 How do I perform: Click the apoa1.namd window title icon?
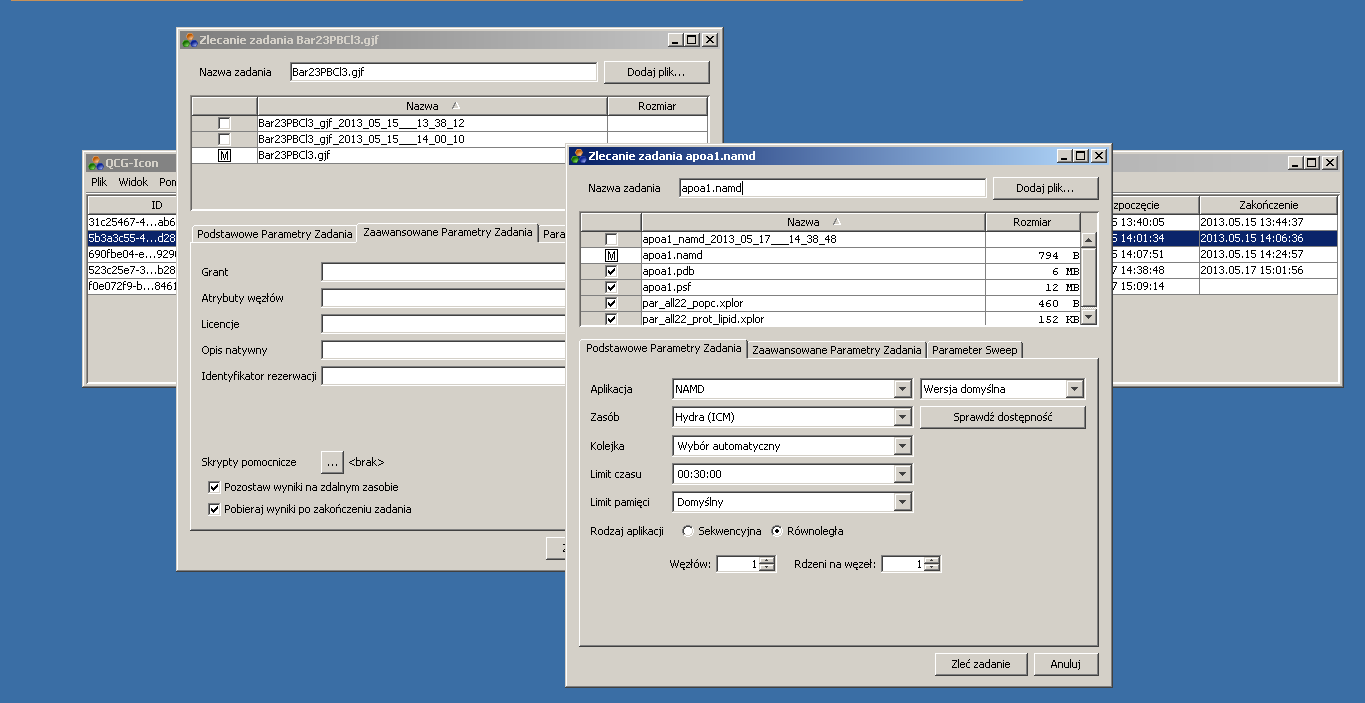[x=578, y=156]
